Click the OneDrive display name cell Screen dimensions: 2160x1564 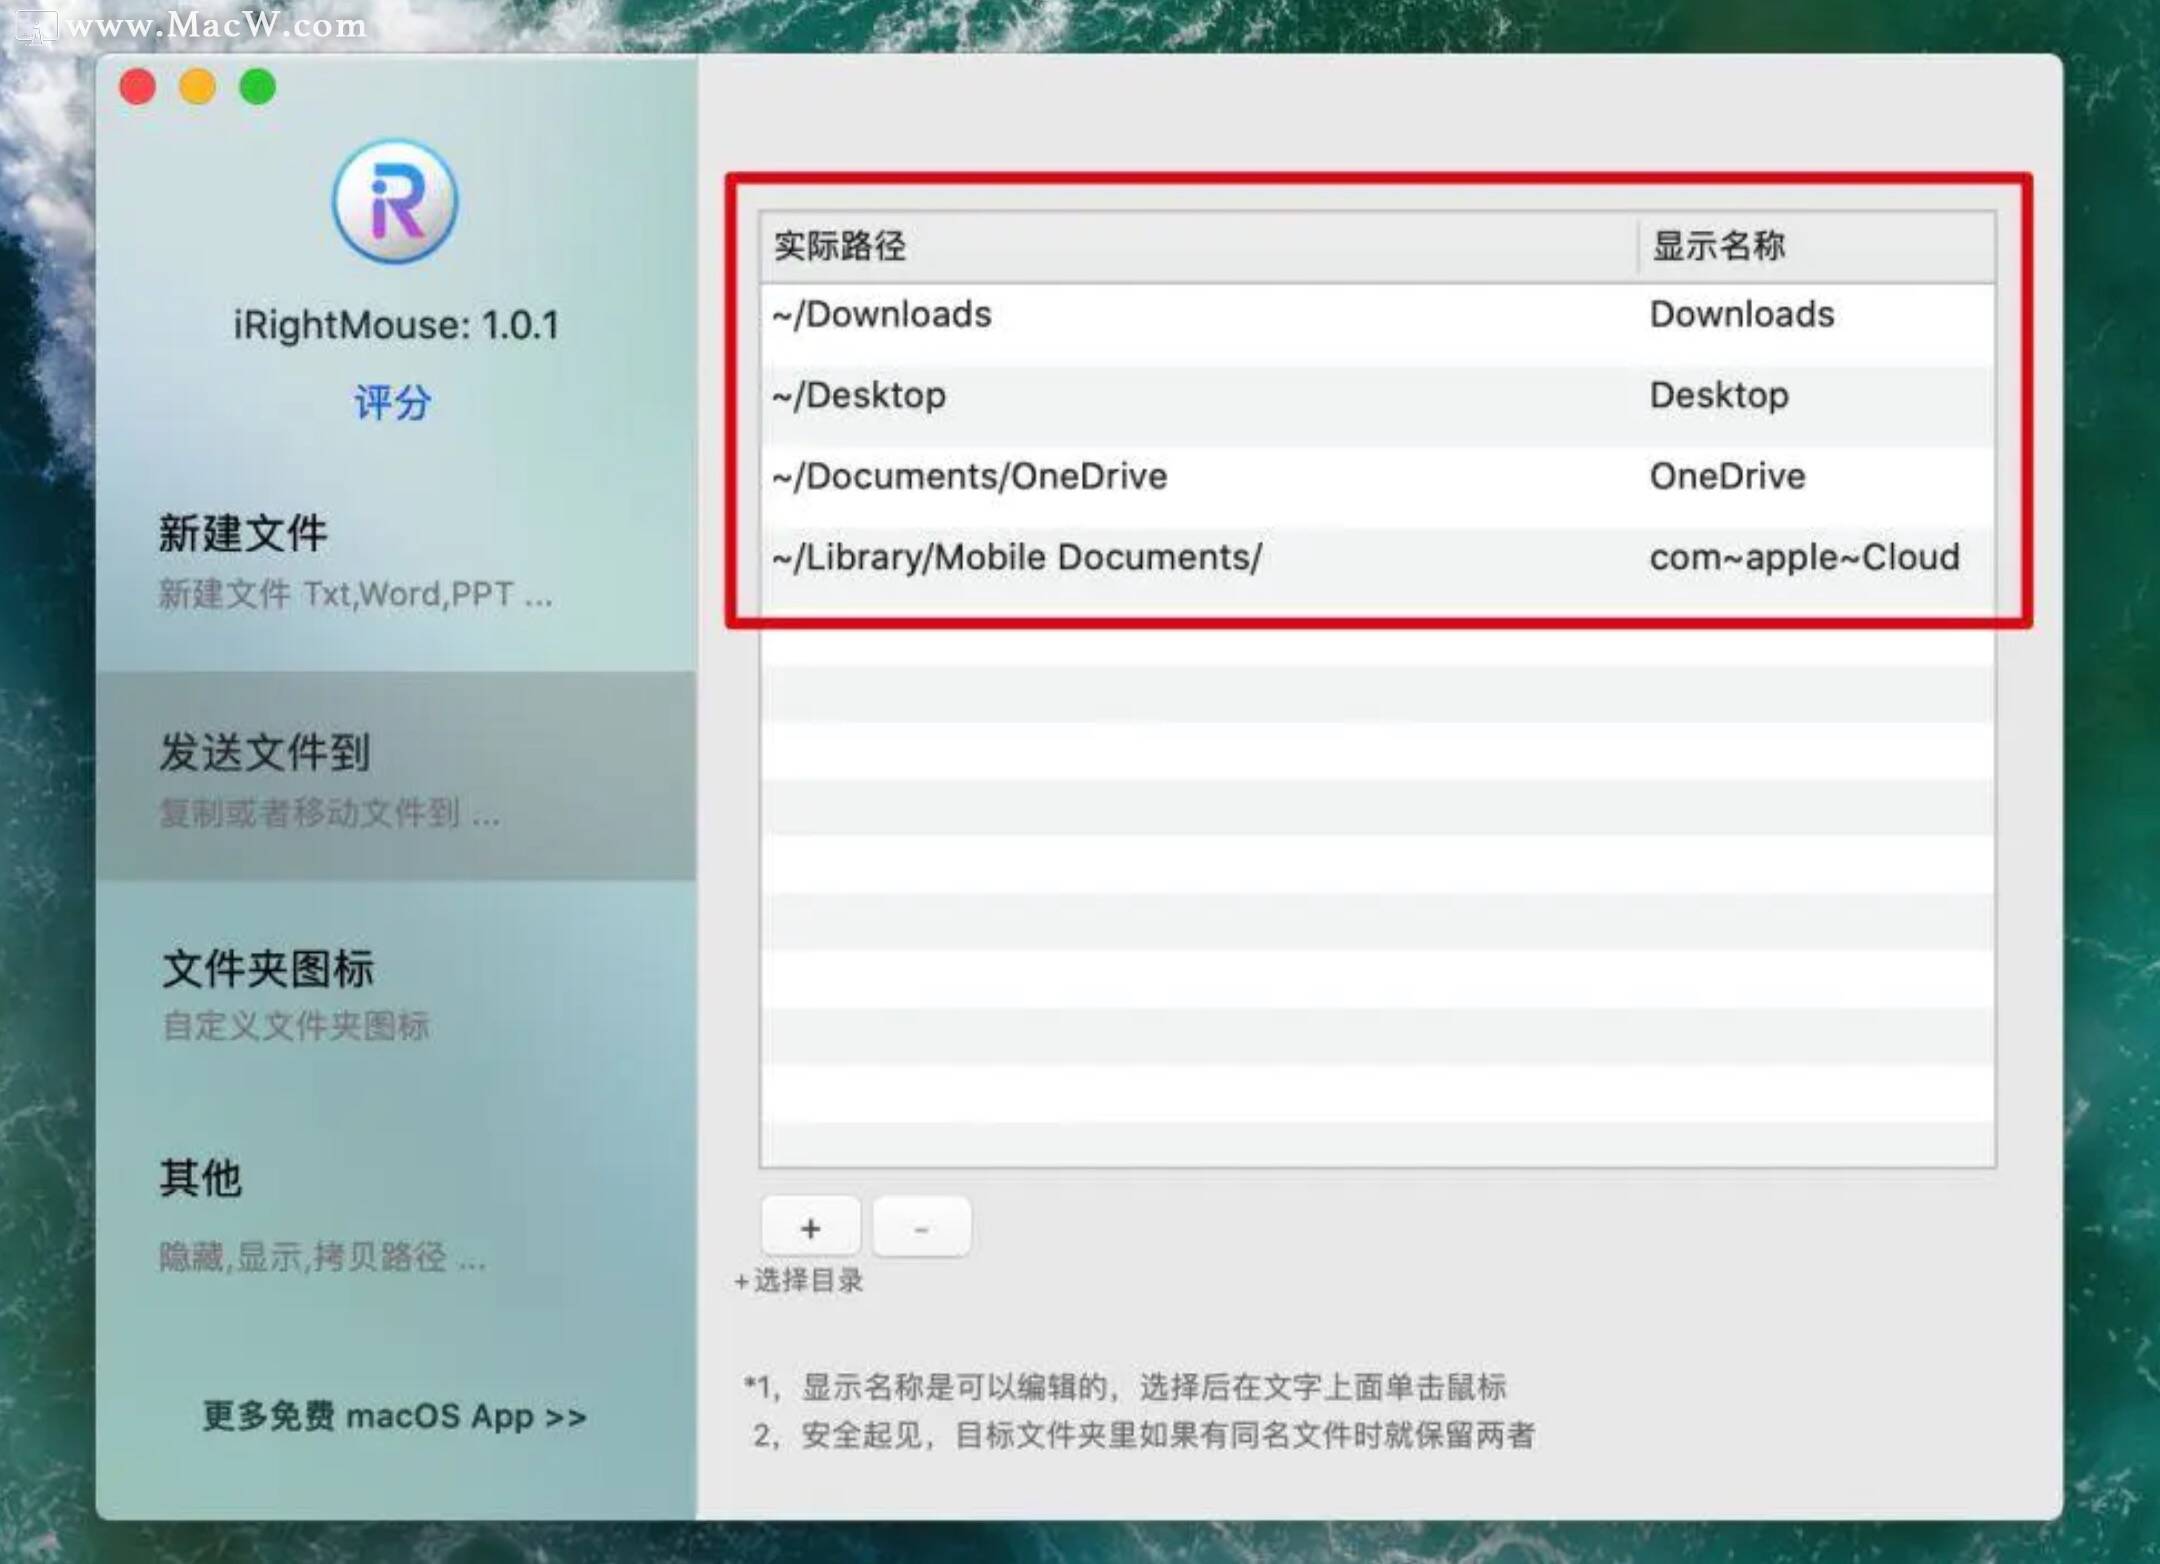click(x=1728, y=477)
